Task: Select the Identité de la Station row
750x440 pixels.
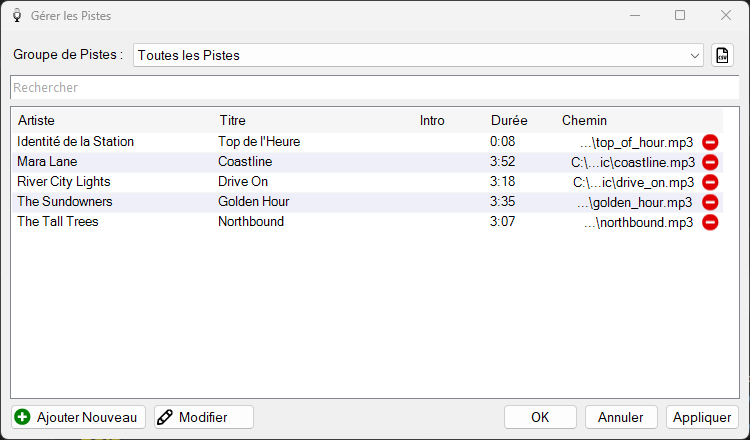Action: (x=367, y=142)
